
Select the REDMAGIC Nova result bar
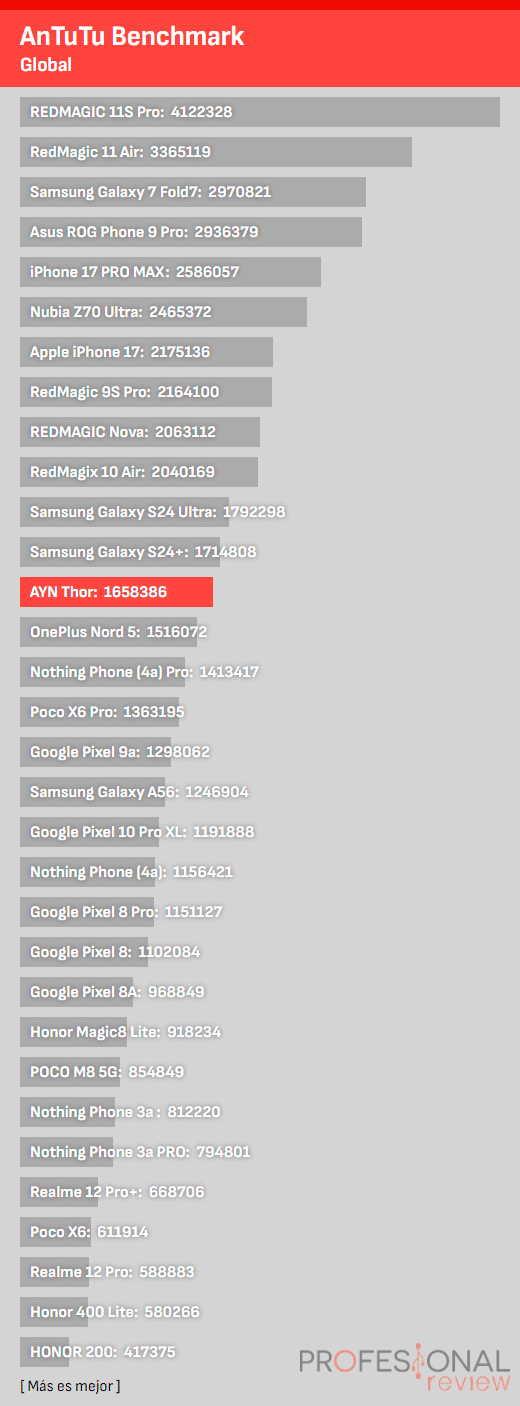coord(140,432)
